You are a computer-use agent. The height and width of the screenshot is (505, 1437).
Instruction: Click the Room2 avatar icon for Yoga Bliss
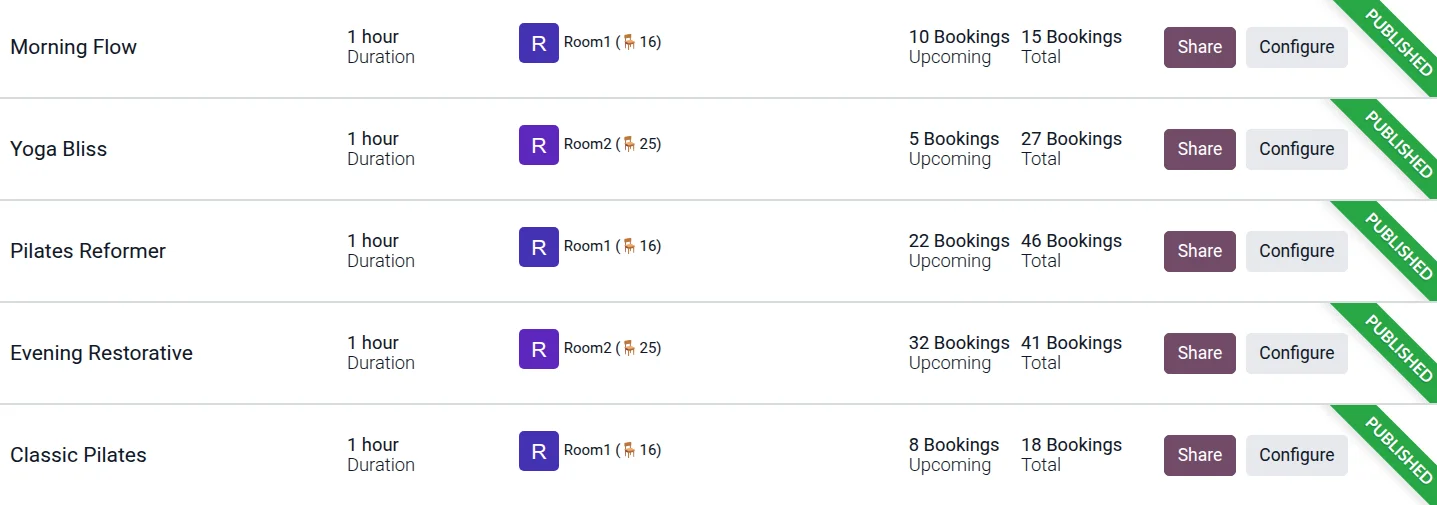(x=538, y=145)
